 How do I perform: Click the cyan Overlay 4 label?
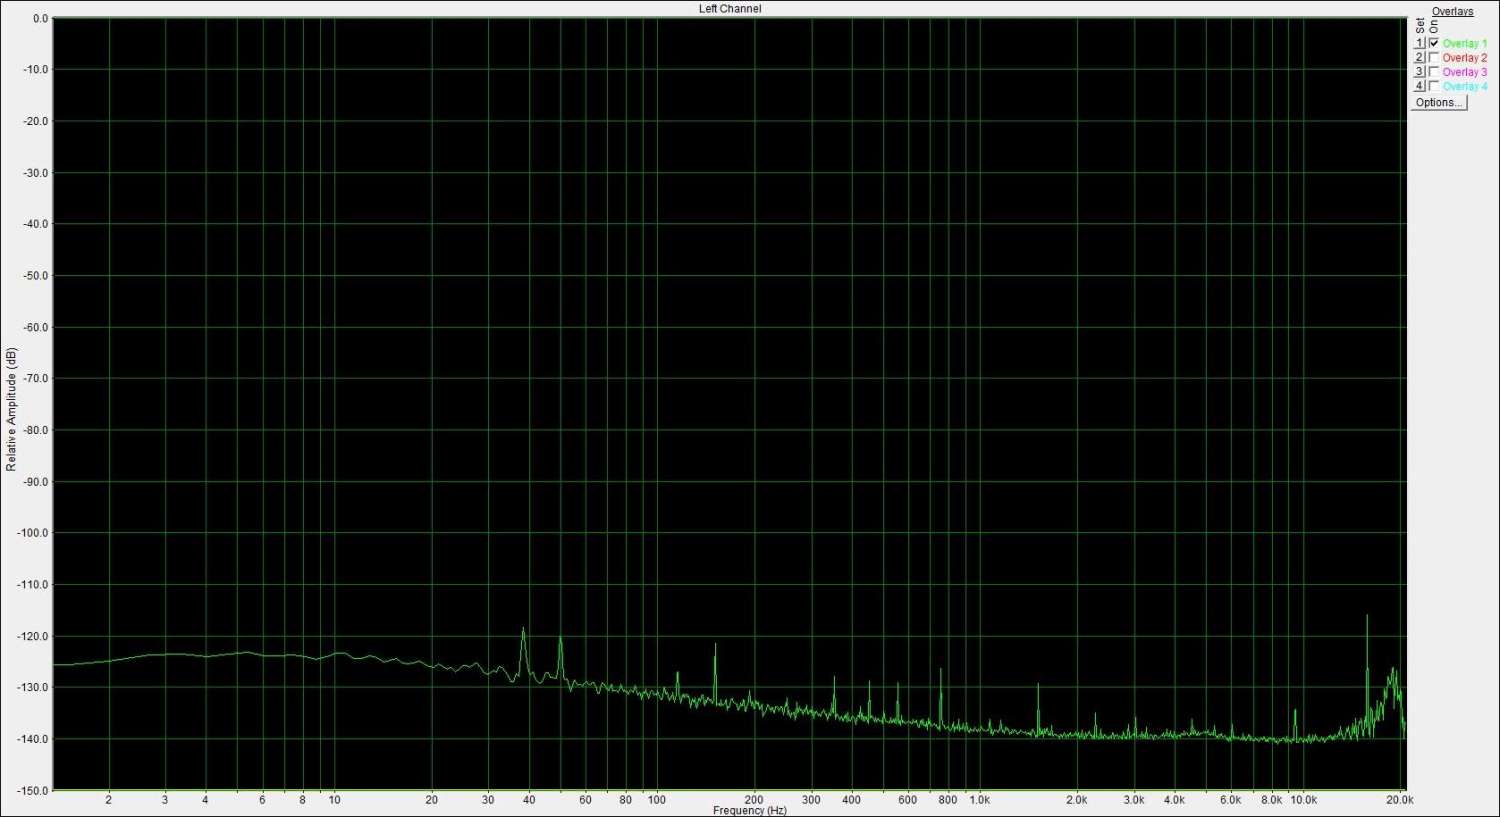click(1465, 86)
